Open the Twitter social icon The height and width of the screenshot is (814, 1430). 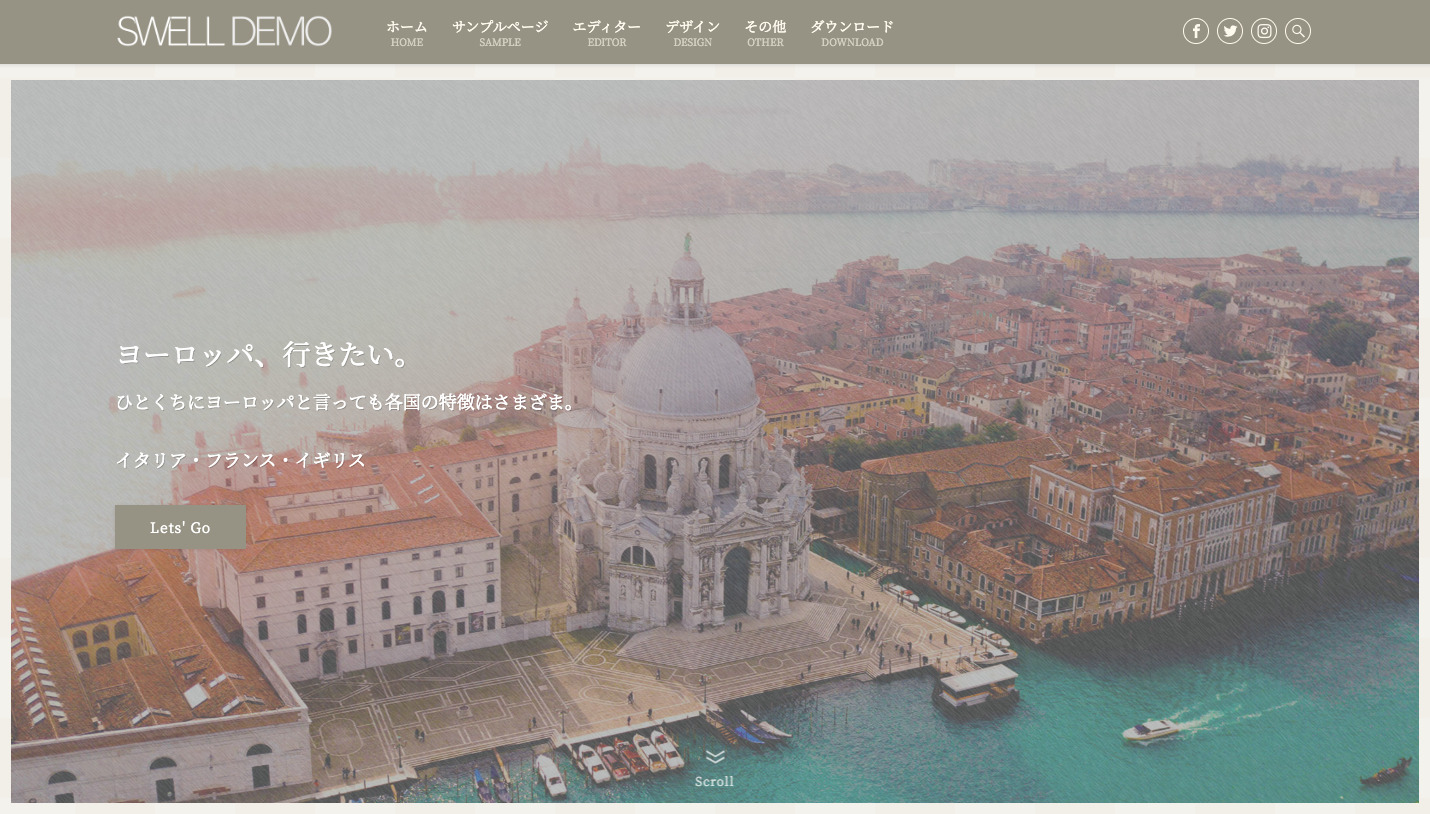(1230, 31)
